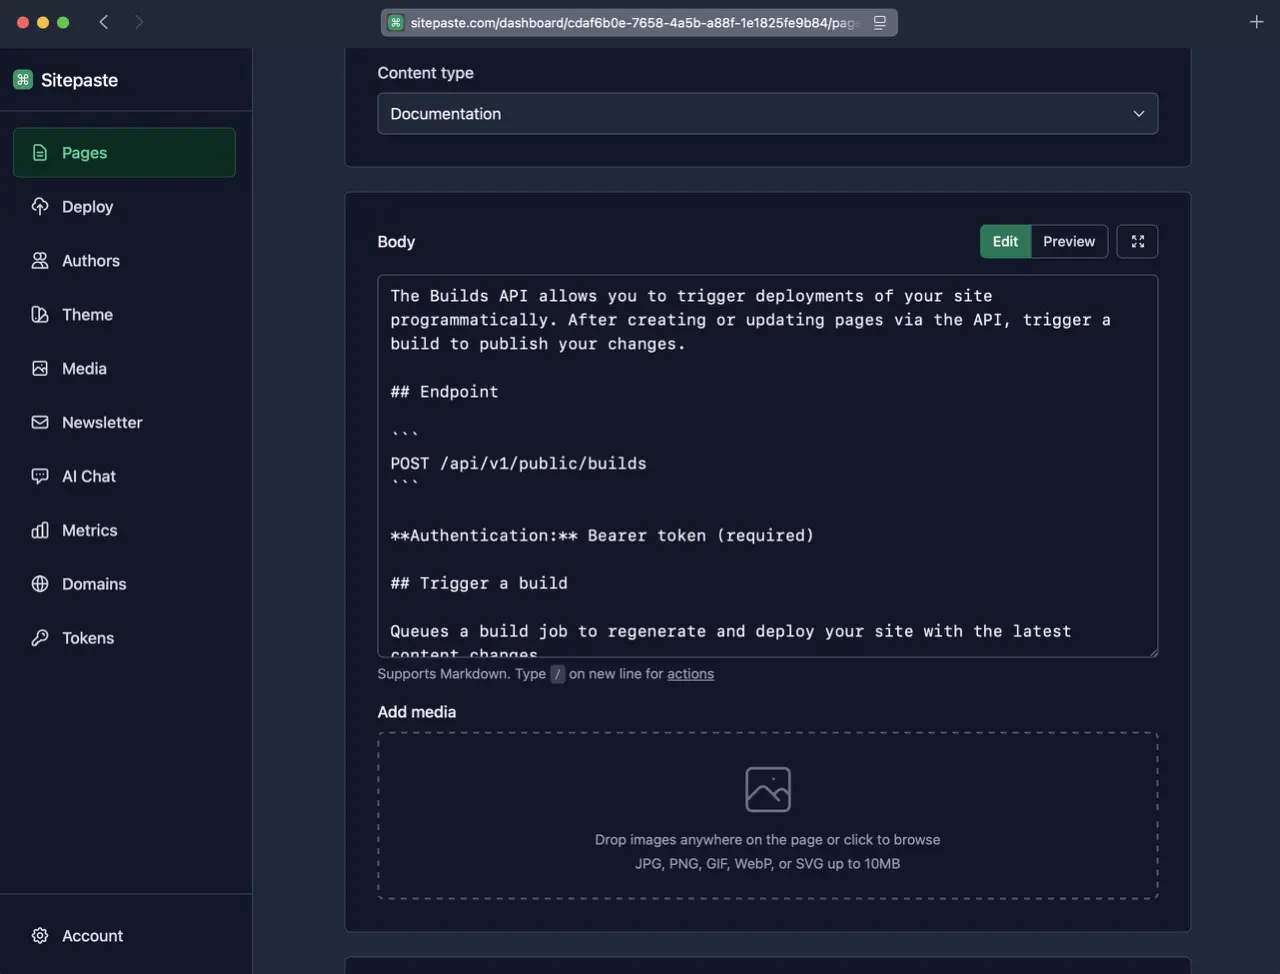This screenshot has width=1280, height=974.
Task: Open the Content type dropdown
Action: pos(767,114)
